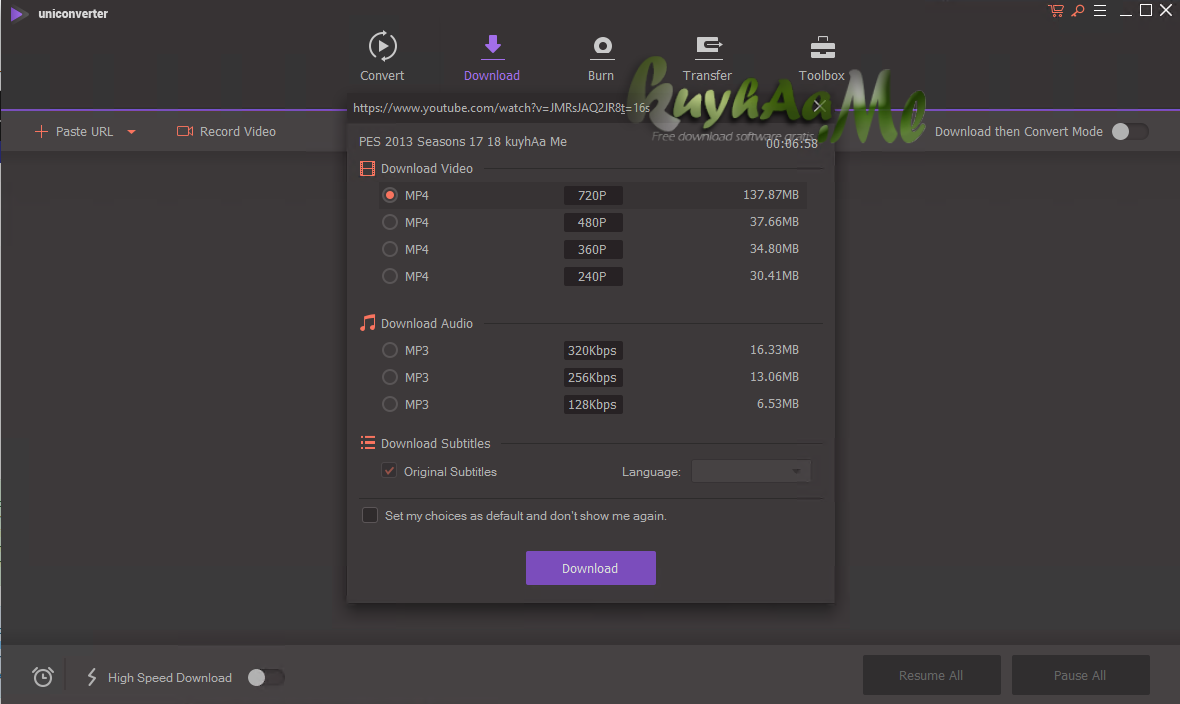This screenshot has height=704, width=1180.
Task: Switch to the Download tab
Action: [491, 56]
